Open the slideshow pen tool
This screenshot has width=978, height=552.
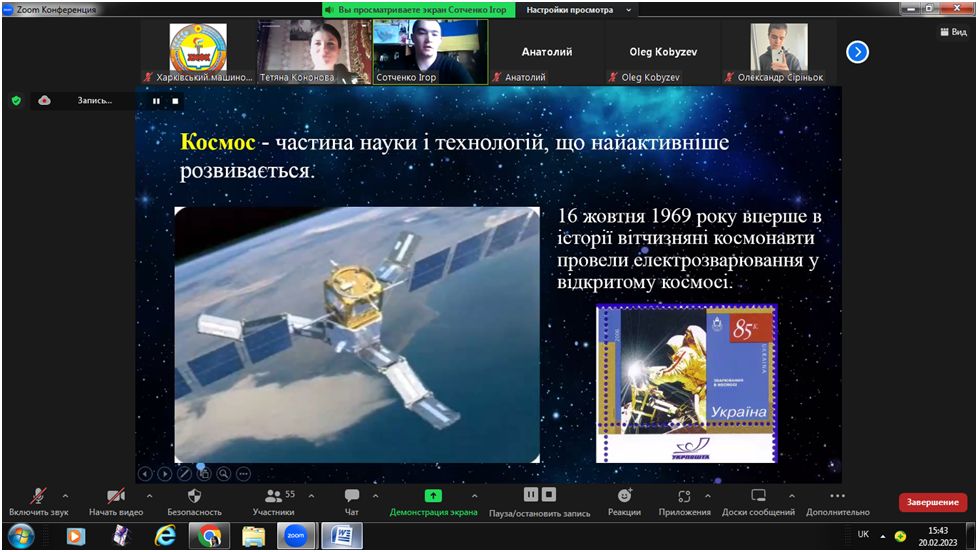[x=184, y=474]
